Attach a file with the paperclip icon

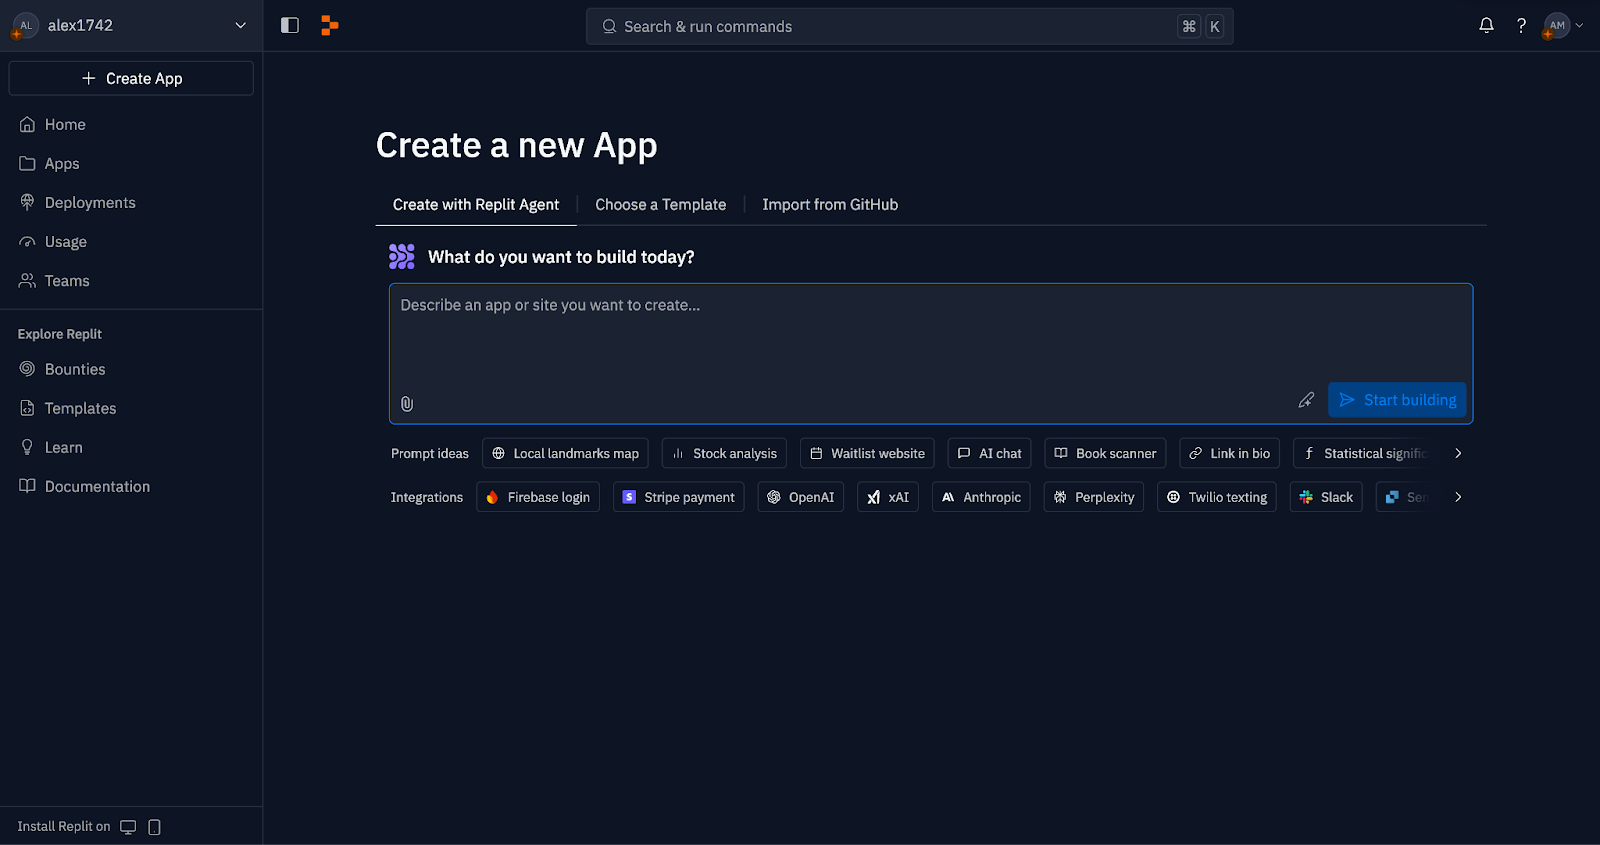tap(407, 404)
